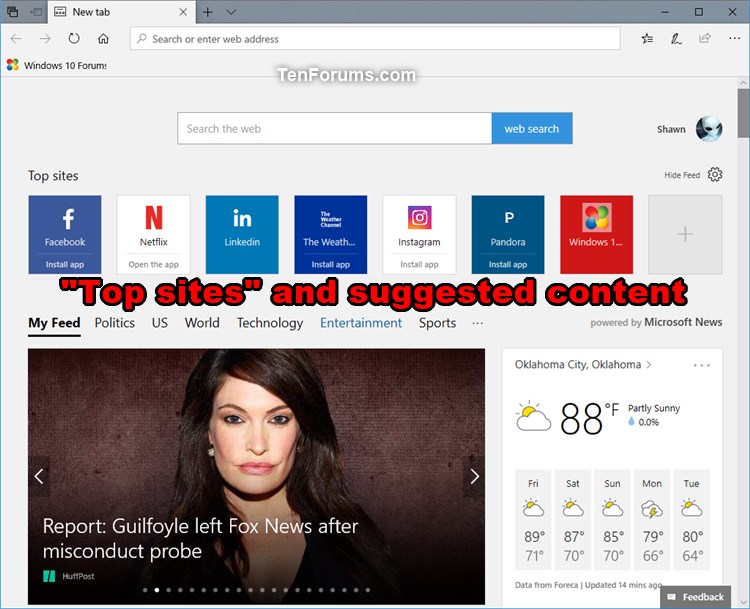750x609 pixels.
Task: Open Sat forecast column
Action: pos(573,520)
